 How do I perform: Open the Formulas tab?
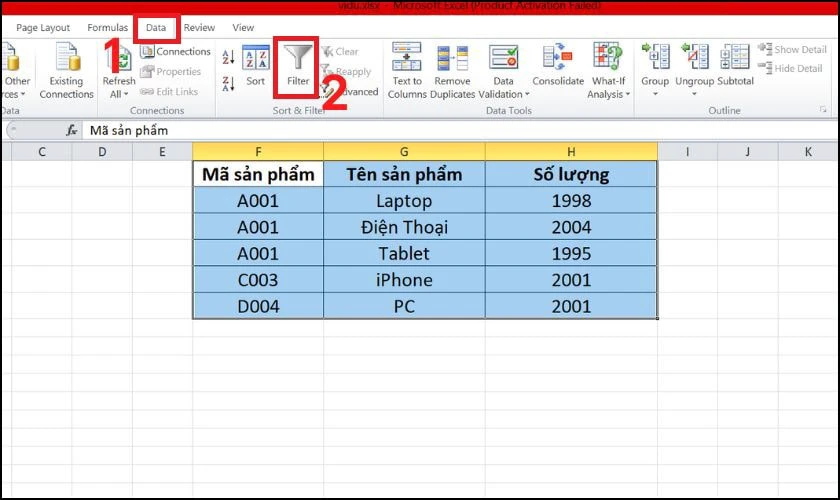coord(108,28)
